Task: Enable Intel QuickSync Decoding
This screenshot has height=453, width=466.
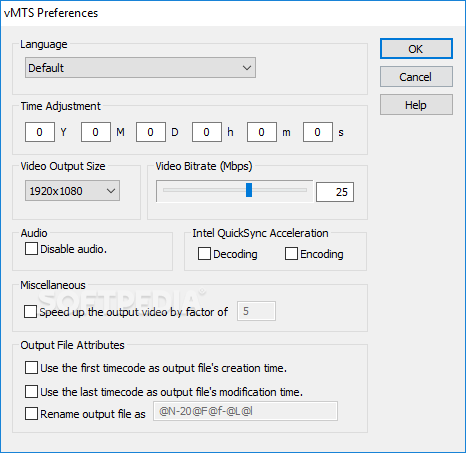Action: click(x=204, y=254)
